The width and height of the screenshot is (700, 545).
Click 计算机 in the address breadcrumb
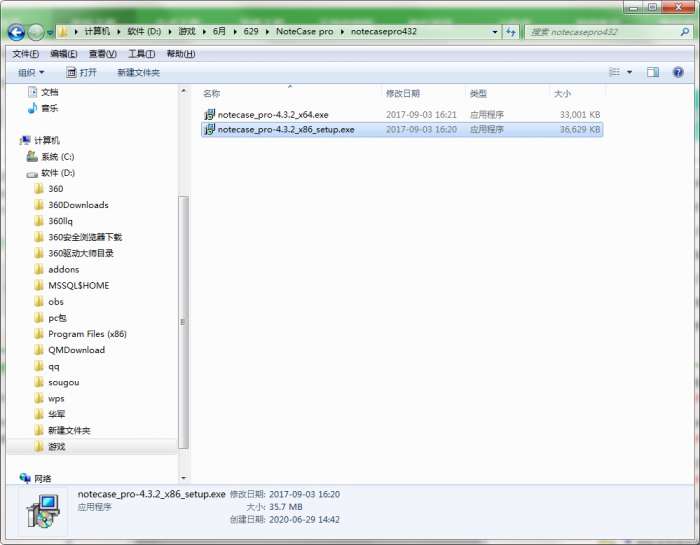click(97, 31)
